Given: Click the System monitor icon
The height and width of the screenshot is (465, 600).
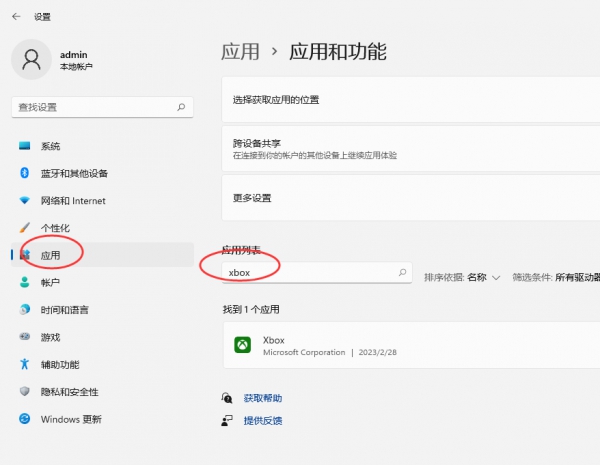Looking at the screenshot, I should [x=24, y=146].
